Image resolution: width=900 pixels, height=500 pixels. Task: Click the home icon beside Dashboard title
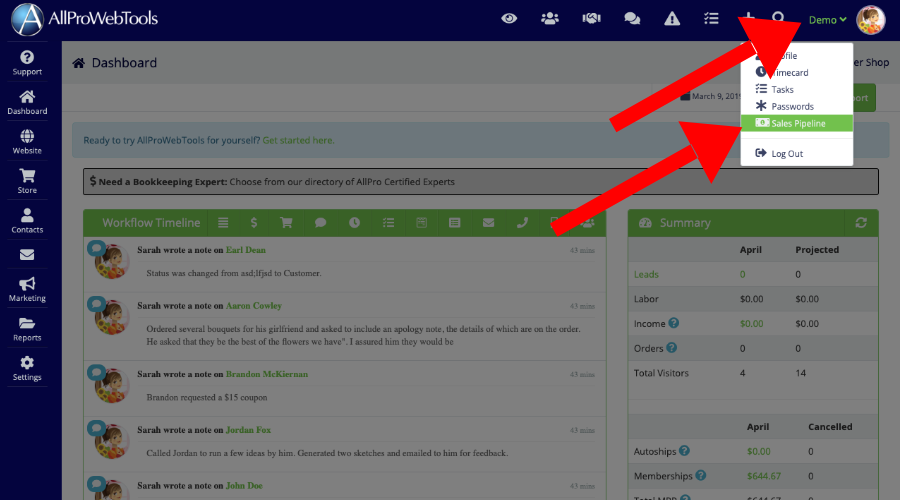click(x=79, y=63)
